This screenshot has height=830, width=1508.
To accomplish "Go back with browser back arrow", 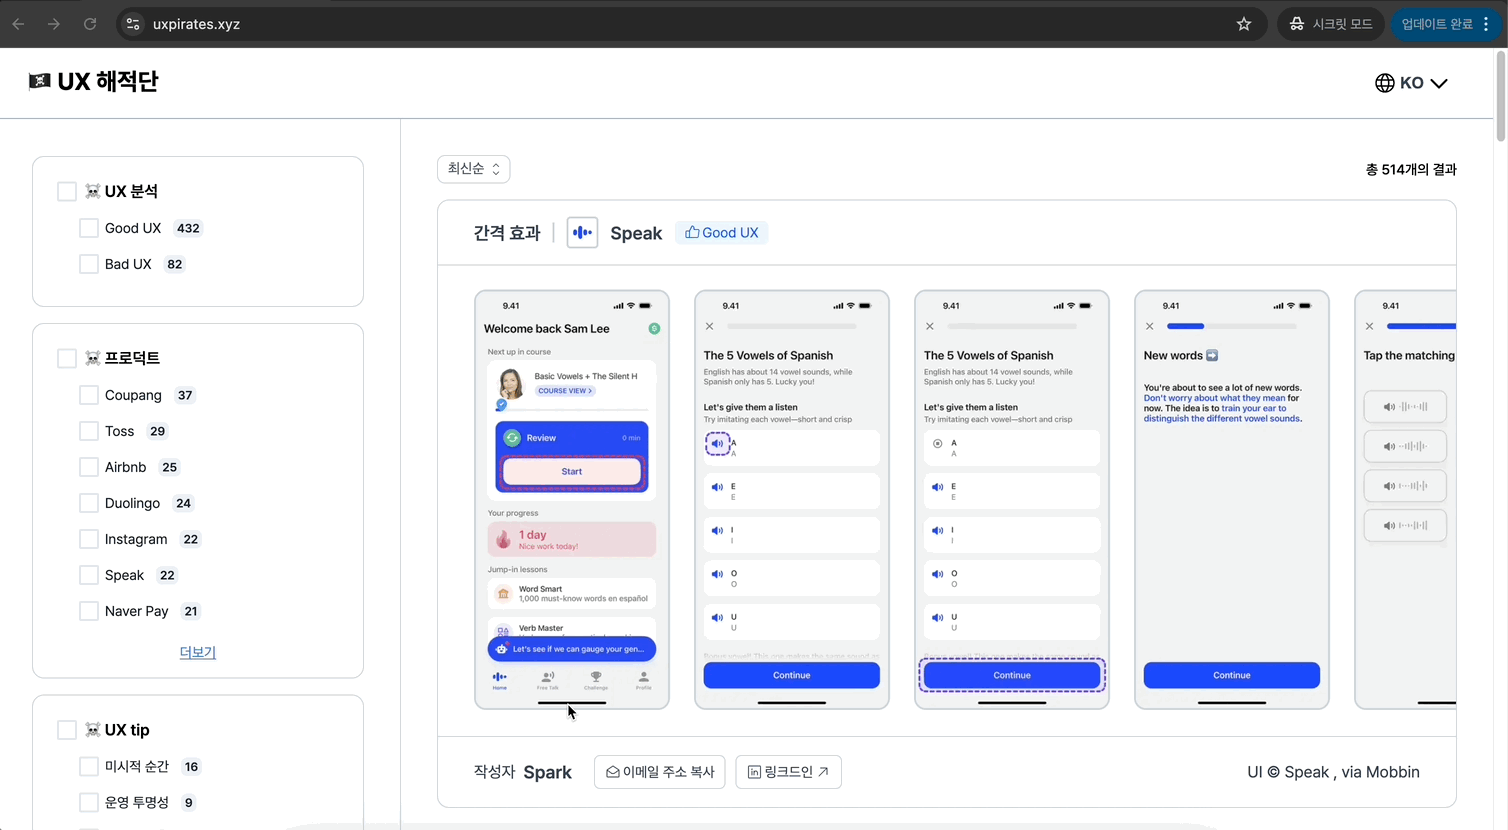I will coord(18,24).
